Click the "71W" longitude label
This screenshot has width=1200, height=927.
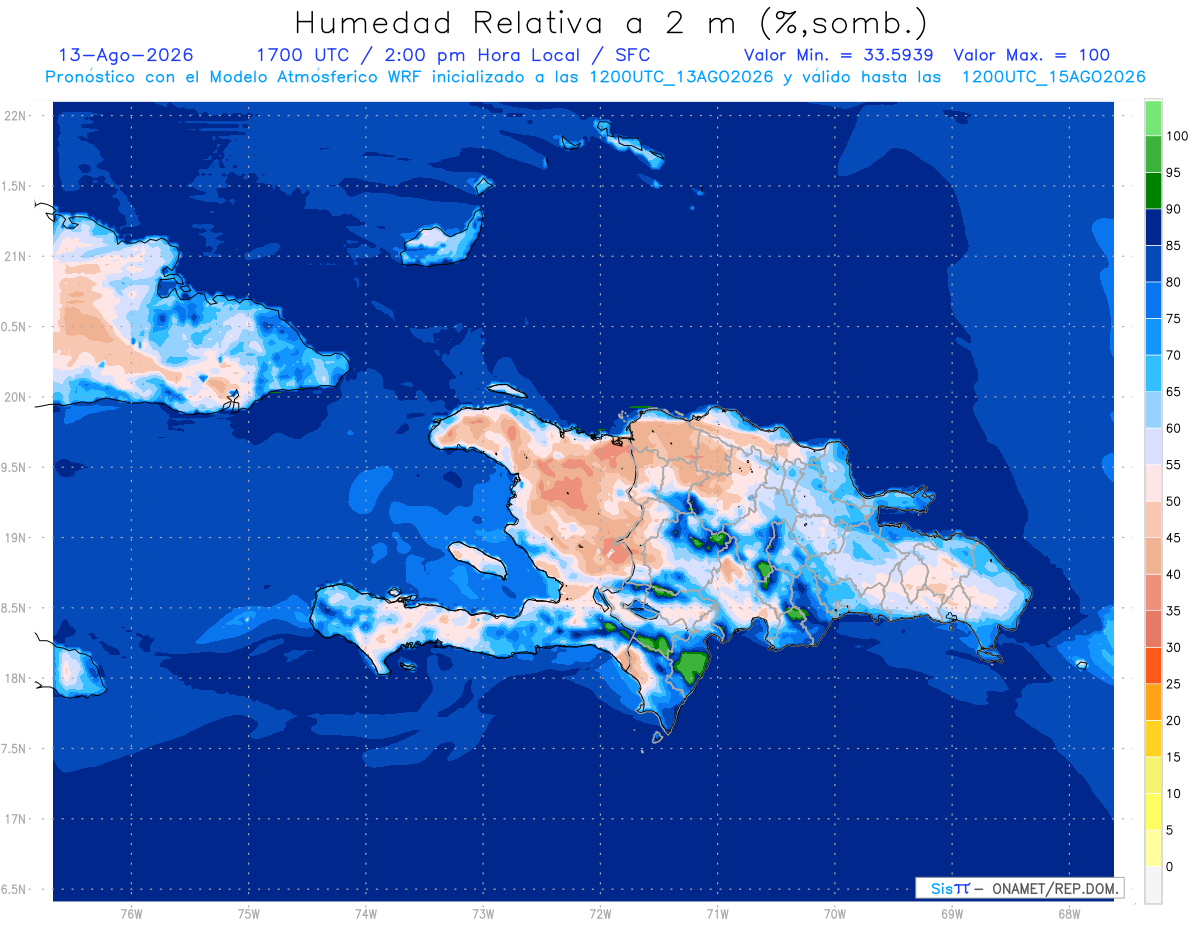click(x=717, y=914)
